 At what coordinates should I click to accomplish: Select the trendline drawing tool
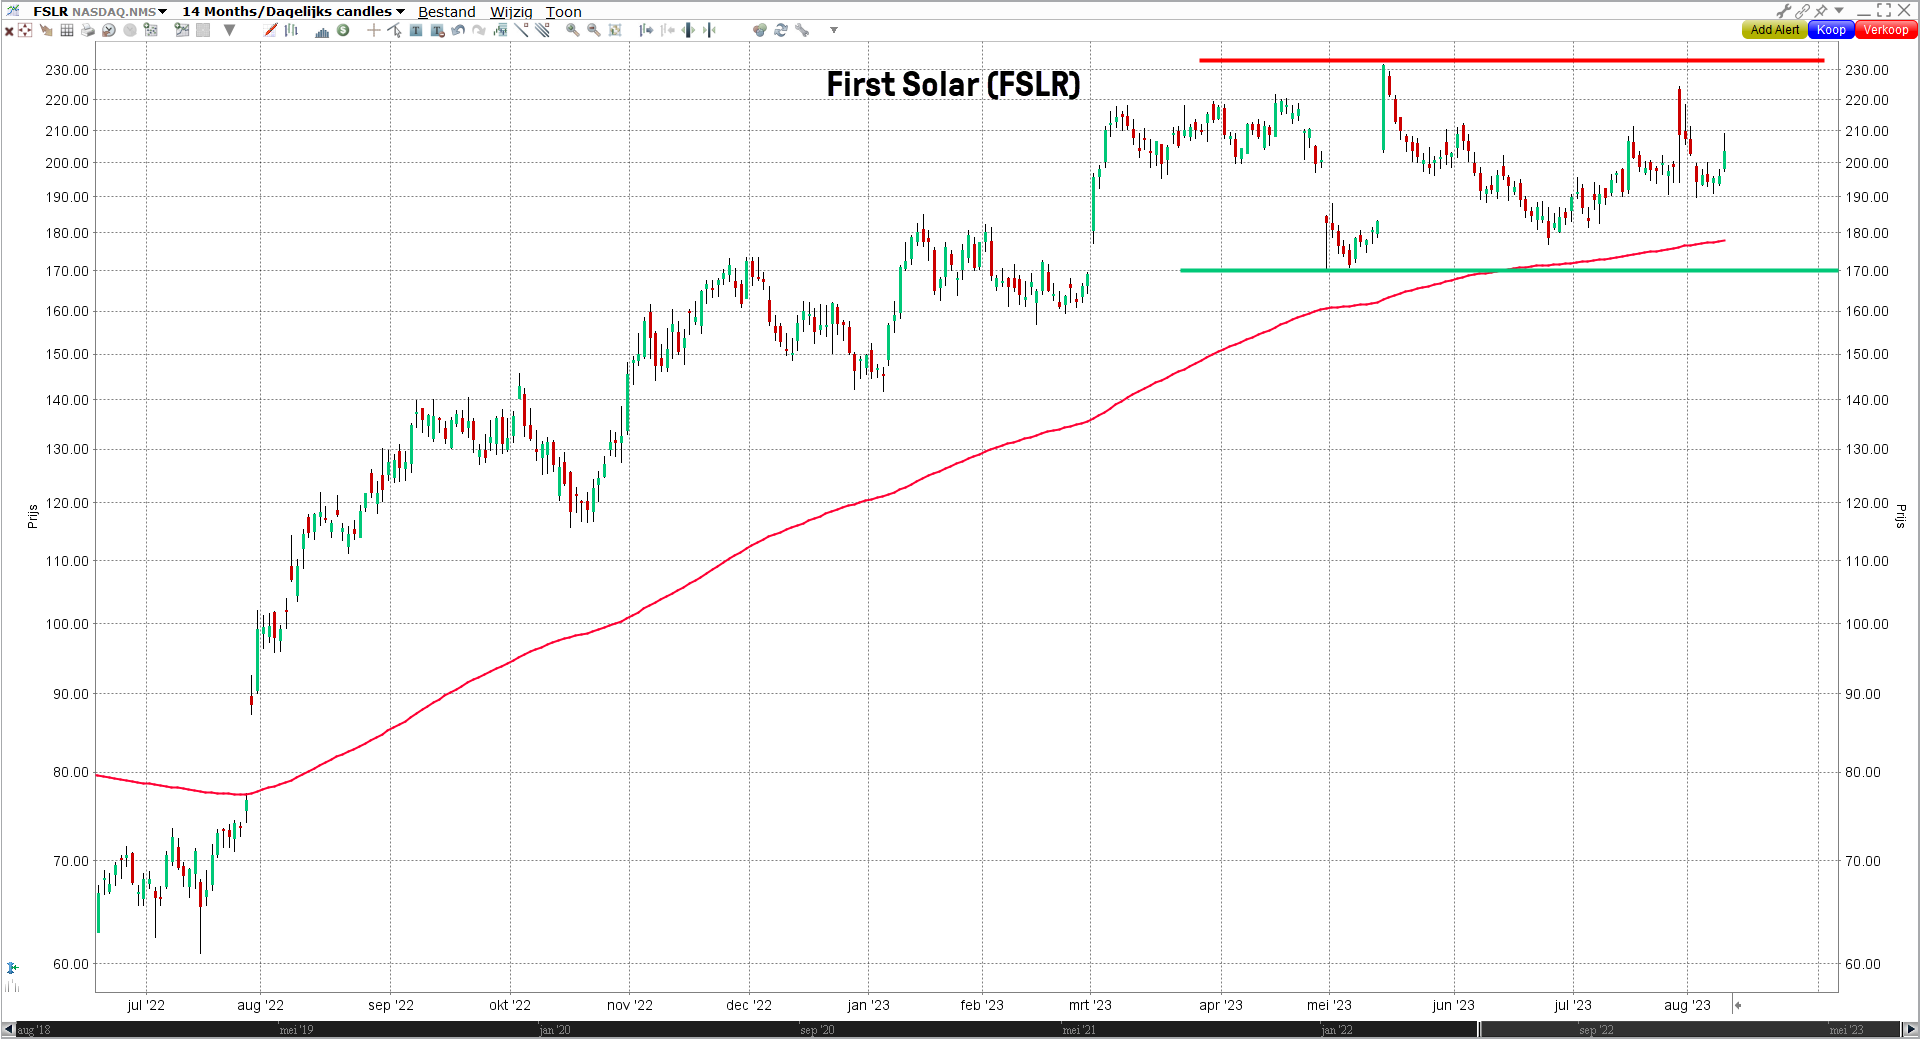(x=522, y=30)
